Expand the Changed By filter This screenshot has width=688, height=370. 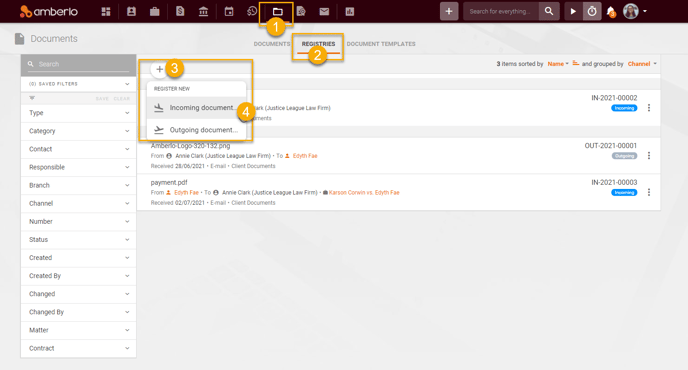[79, 312]
